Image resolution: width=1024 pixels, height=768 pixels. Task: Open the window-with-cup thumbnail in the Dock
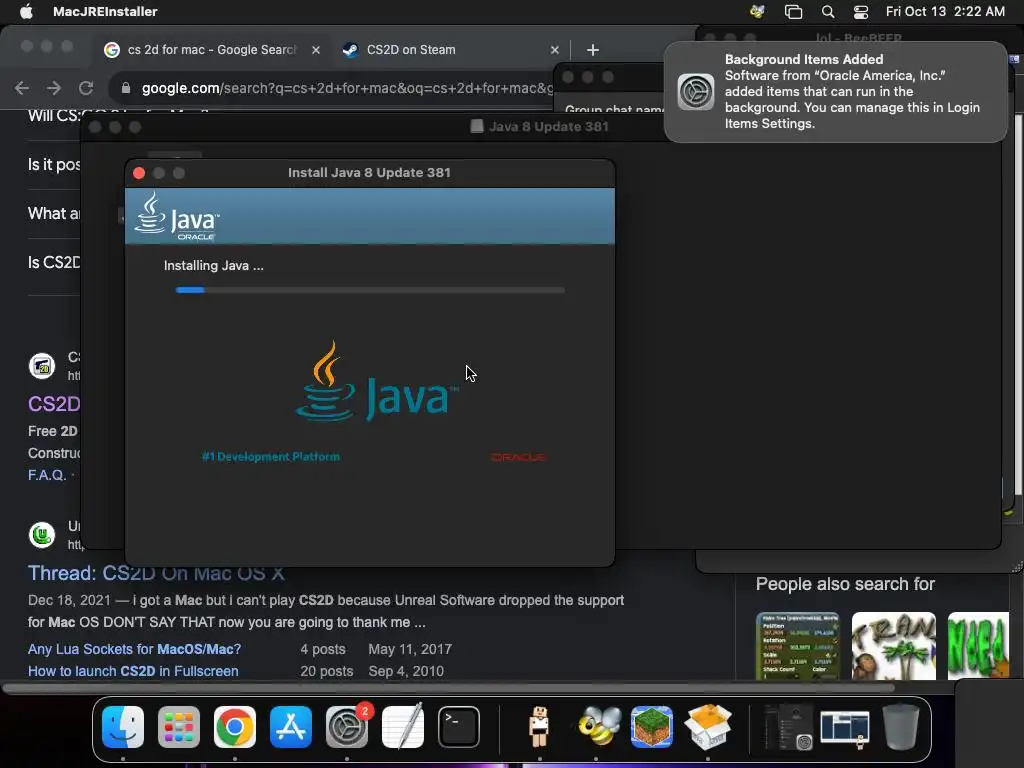coord(845,729)
